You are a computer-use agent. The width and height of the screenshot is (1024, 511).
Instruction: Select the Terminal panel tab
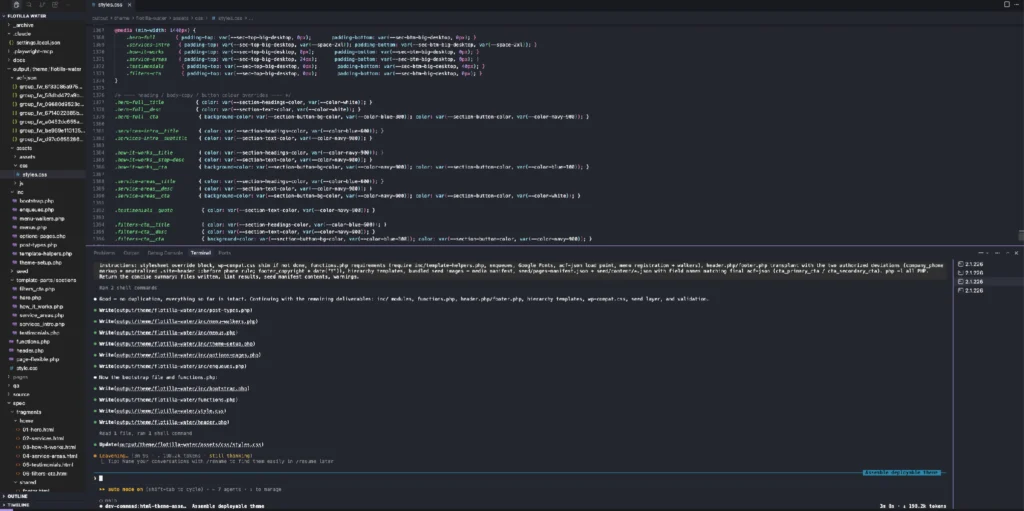[x=200, y=252]
